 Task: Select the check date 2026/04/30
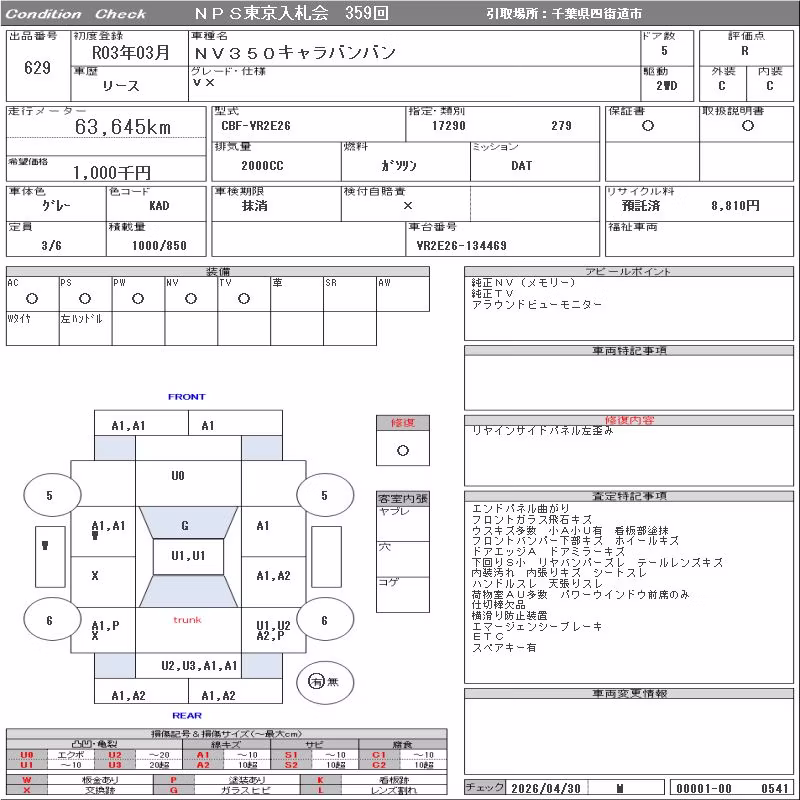coord(546,788)
